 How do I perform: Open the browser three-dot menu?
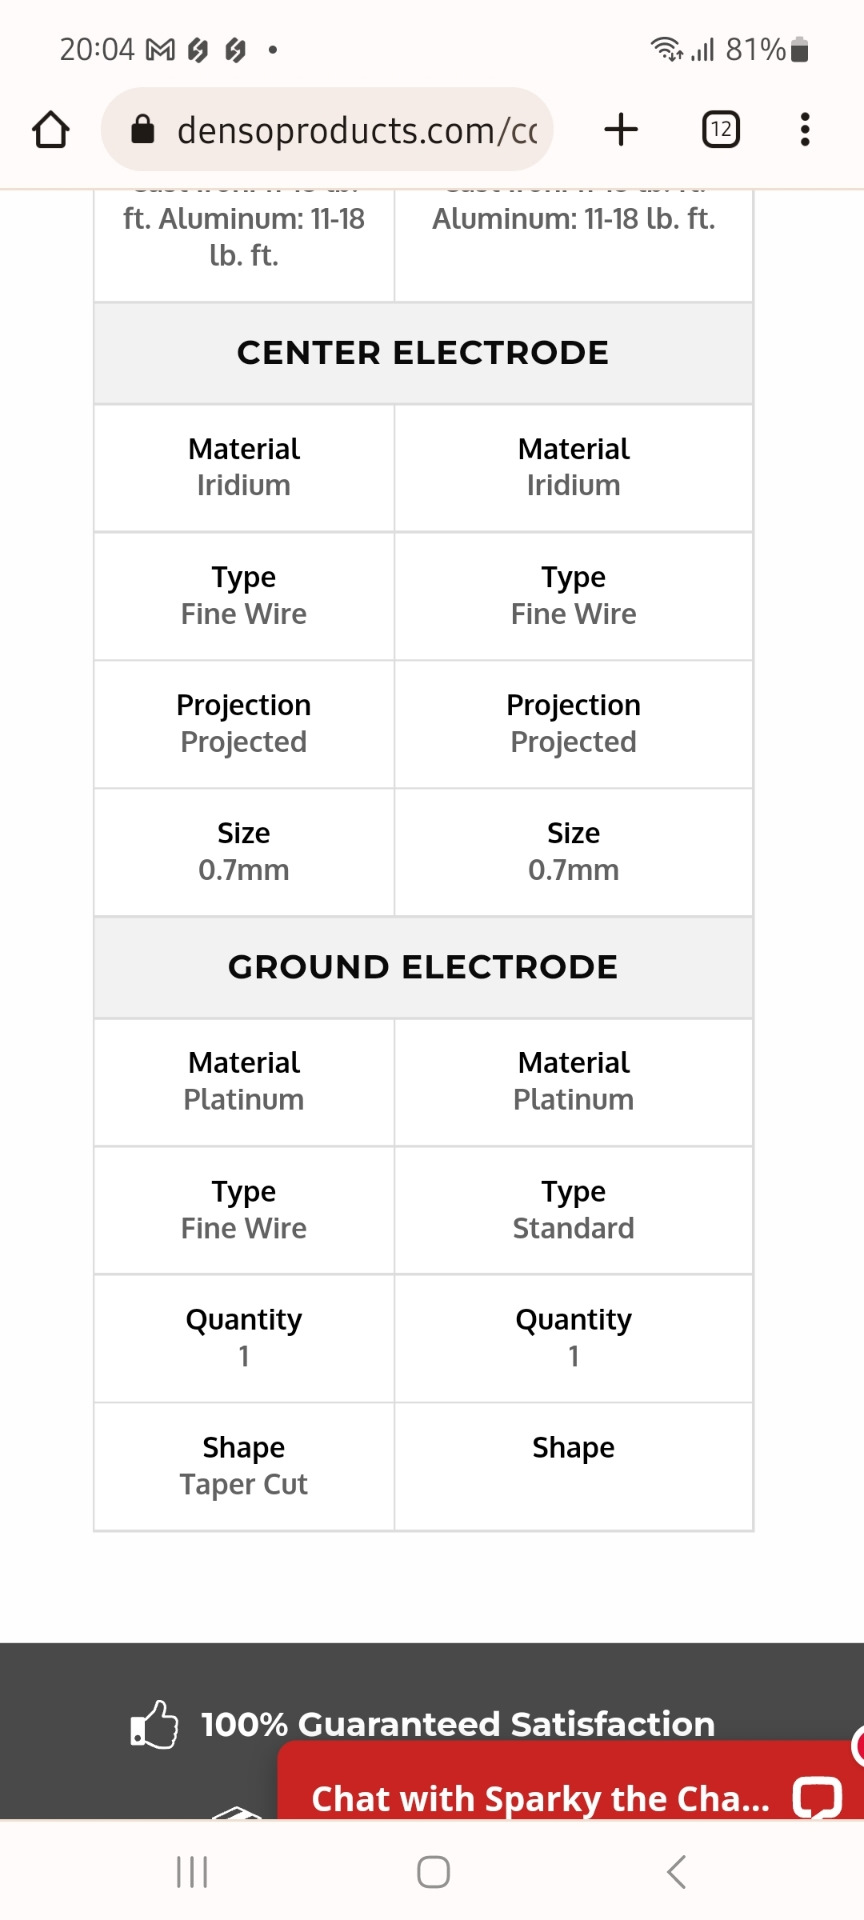(805, 130)
